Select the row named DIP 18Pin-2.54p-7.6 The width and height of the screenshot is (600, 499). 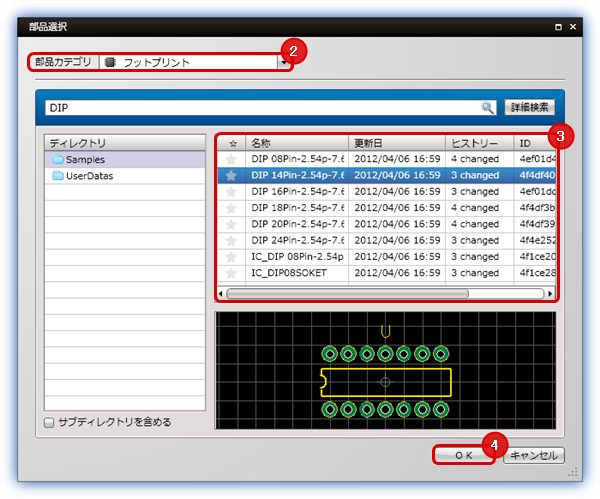(x=386, y=208)
